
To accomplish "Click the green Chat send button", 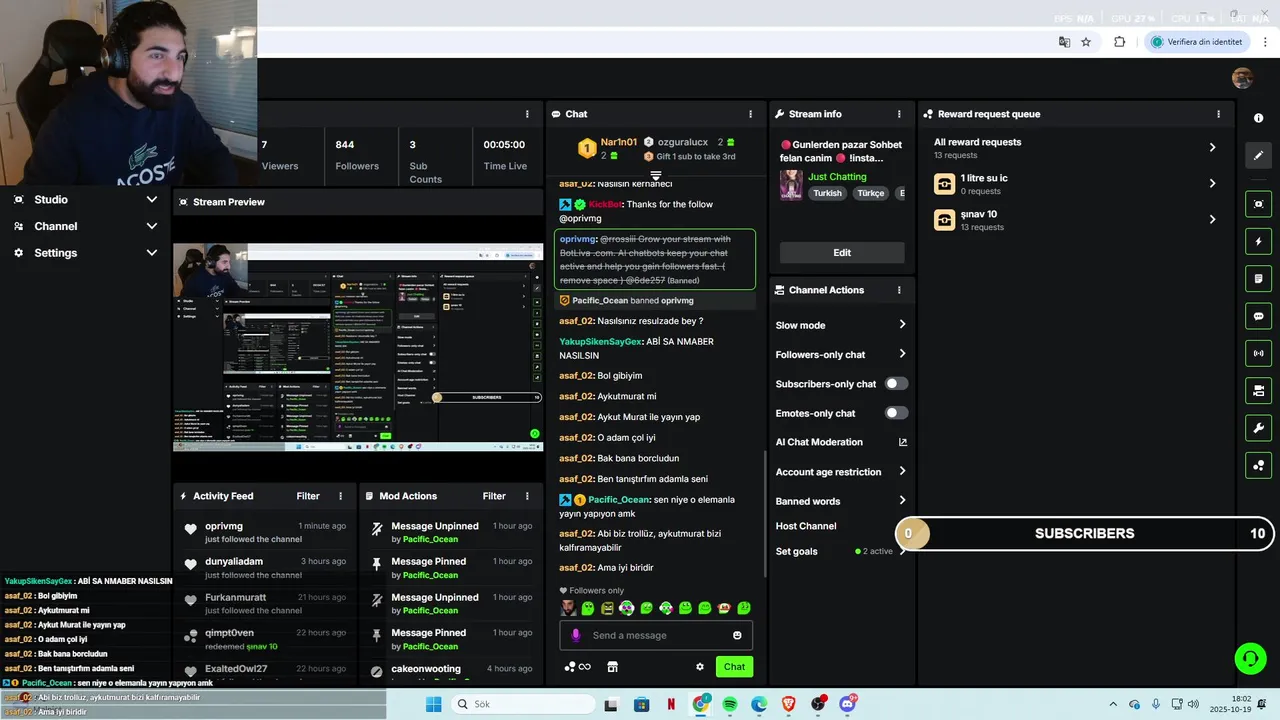I will 734,667.
